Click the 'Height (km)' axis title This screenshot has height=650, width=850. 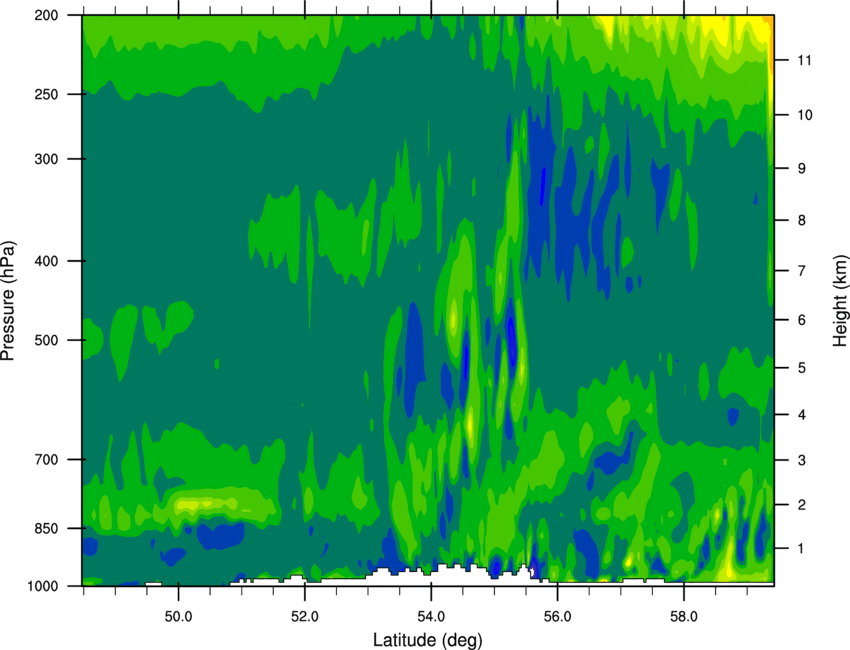tap(840, 301)
